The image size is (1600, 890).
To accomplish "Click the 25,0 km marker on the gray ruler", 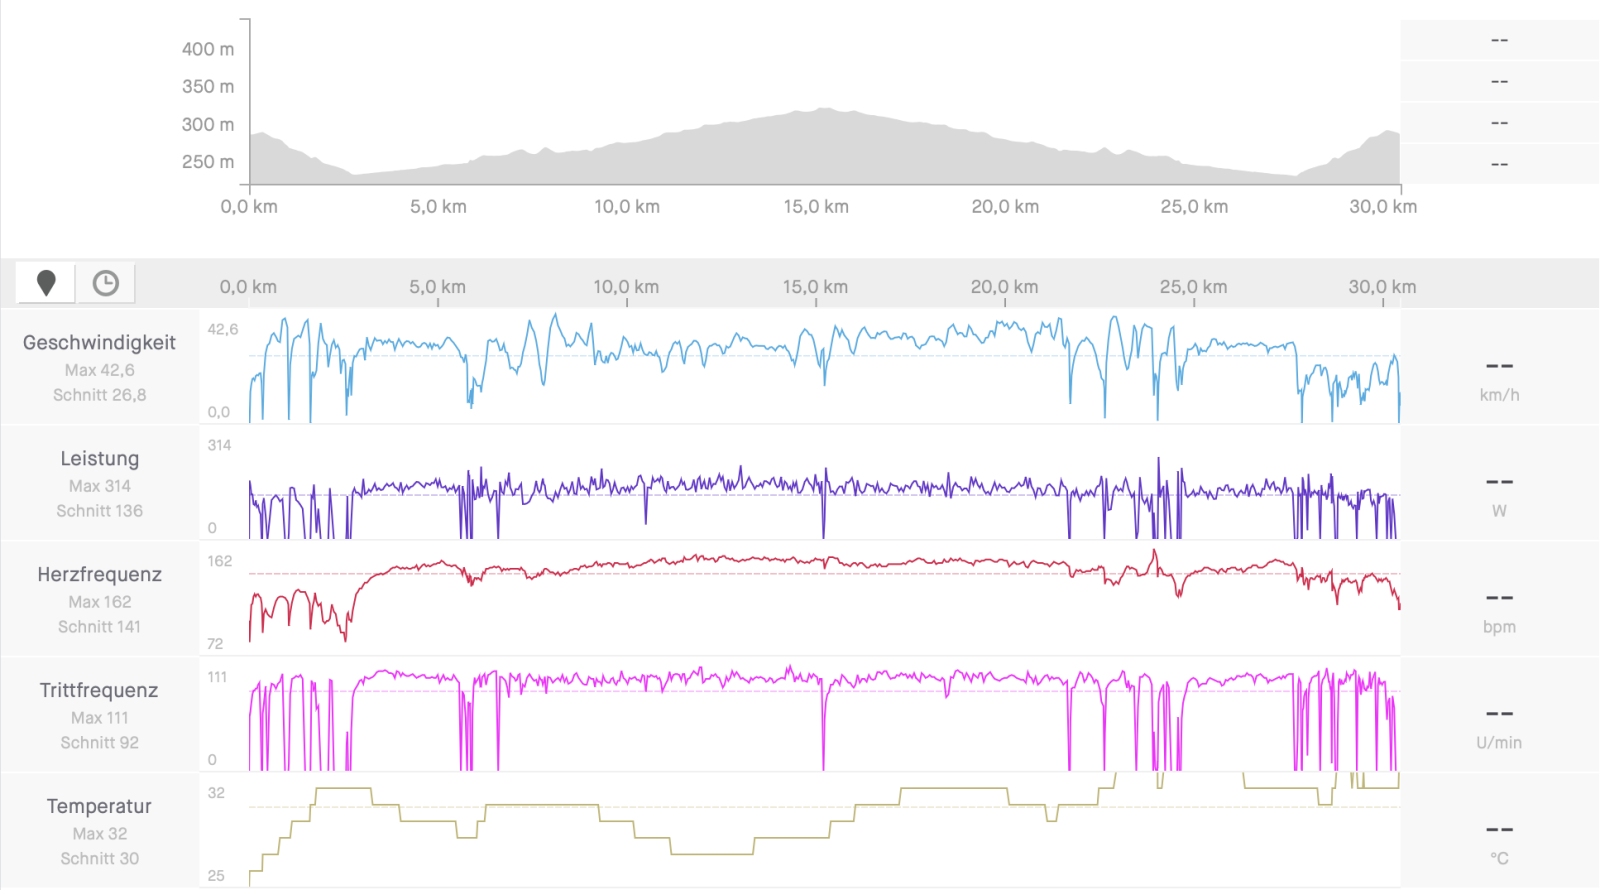I will (x=1193, y=287).
